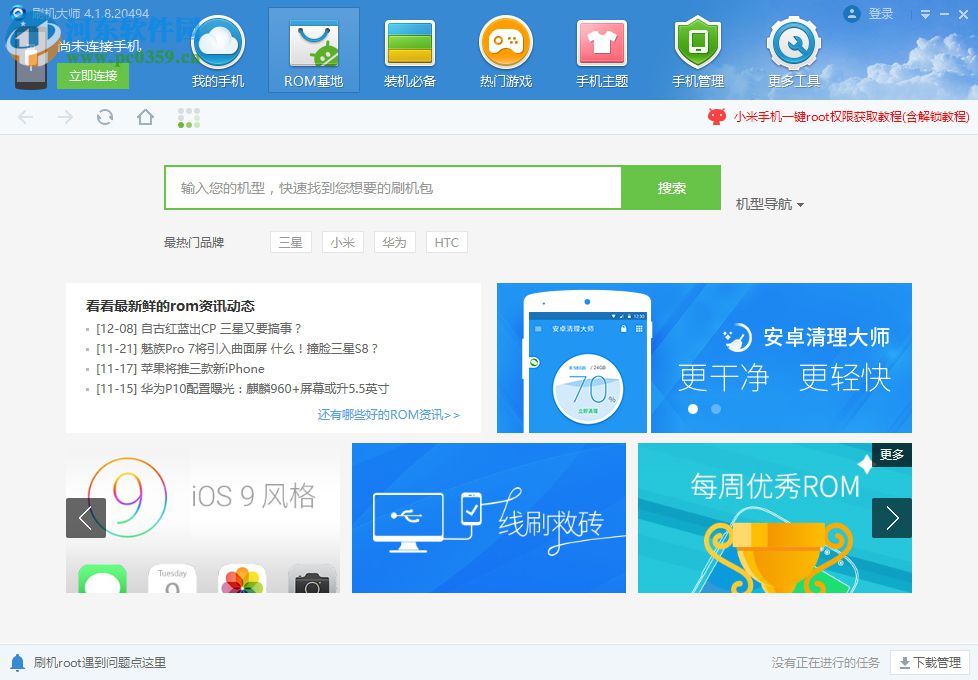Filter ROMs by the 小米 brand
The width and height of the screenshot is (978, 680).
coord(342,241)
